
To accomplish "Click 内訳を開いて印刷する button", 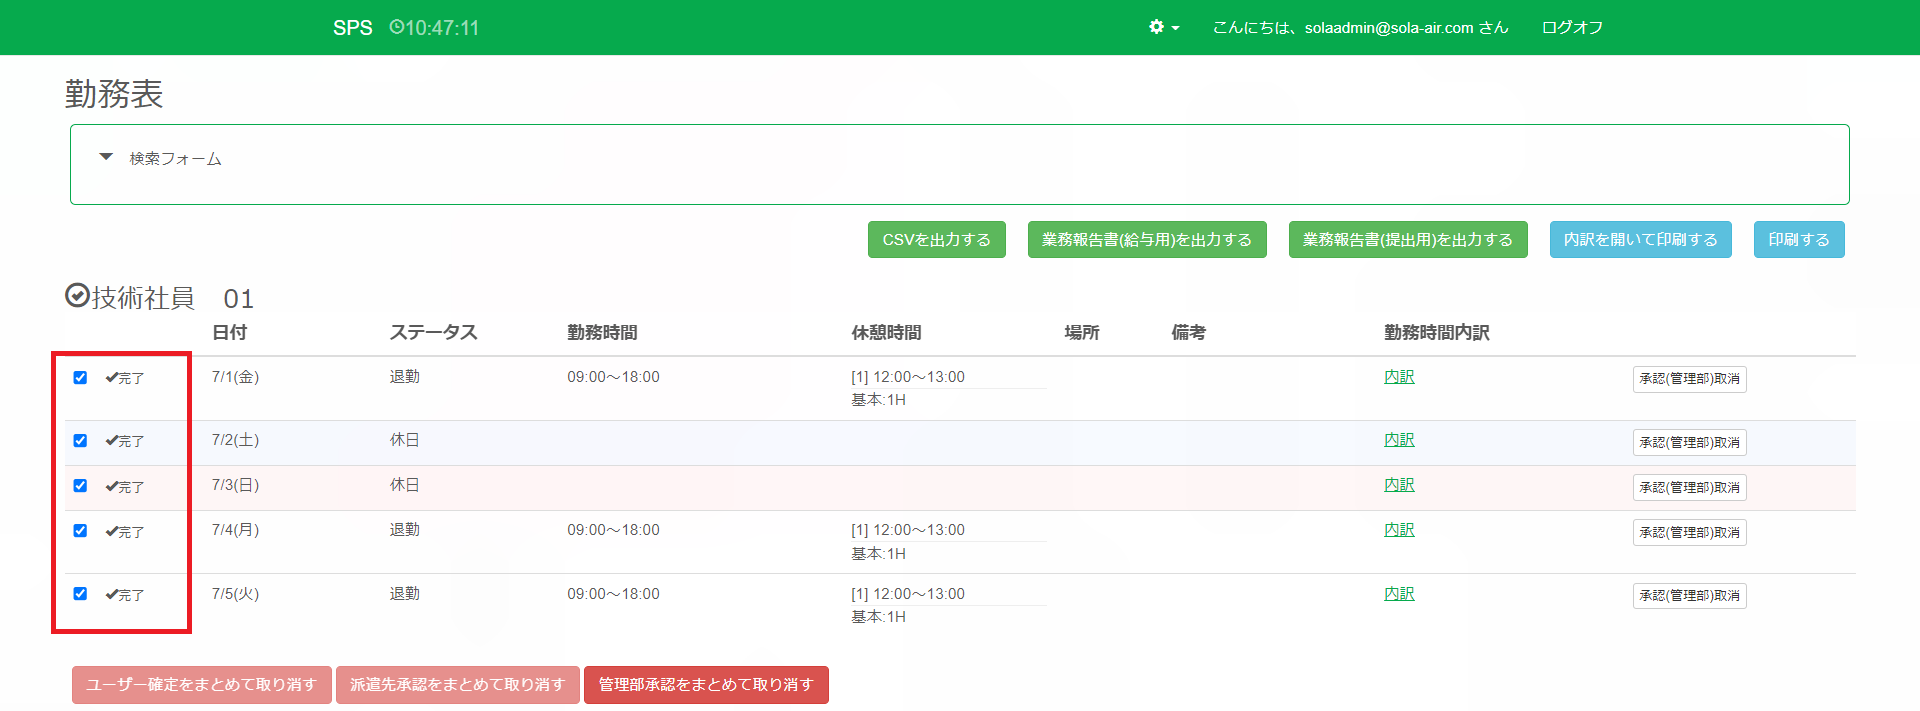I will pos(1640,240).
